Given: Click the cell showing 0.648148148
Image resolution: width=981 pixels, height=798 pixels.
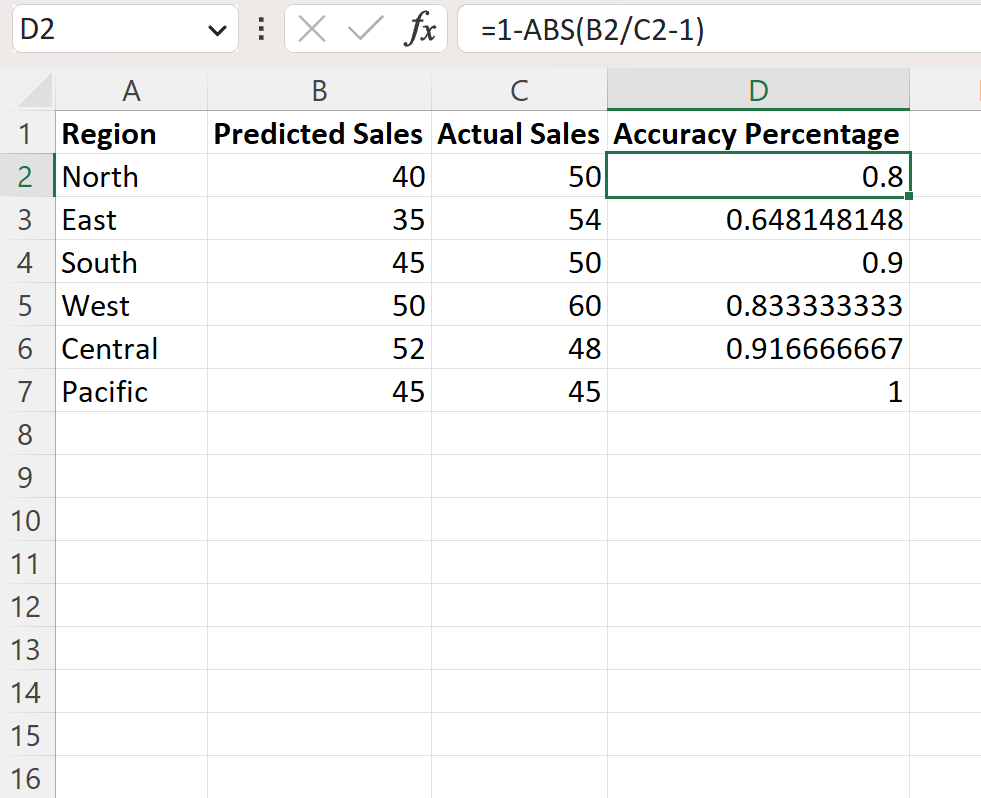Looking at the screenshot, I should click(758, 219).
